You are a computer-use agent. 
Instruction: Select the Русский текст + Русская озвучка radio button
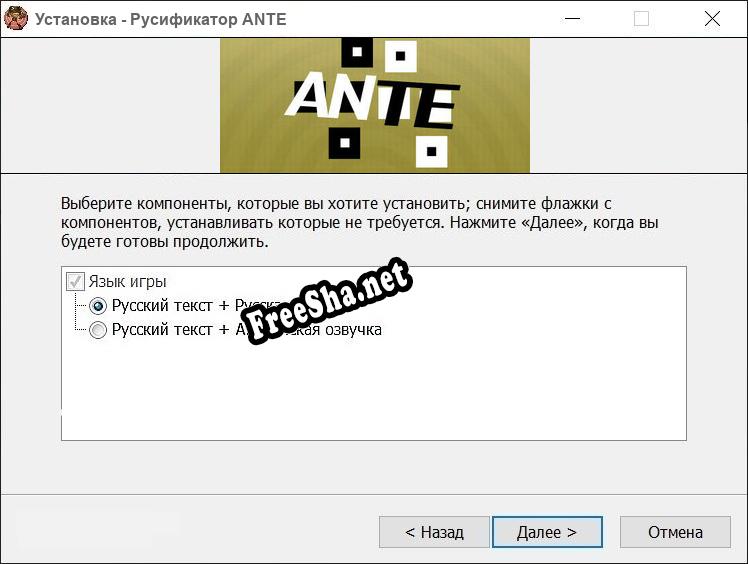(98, 306)
